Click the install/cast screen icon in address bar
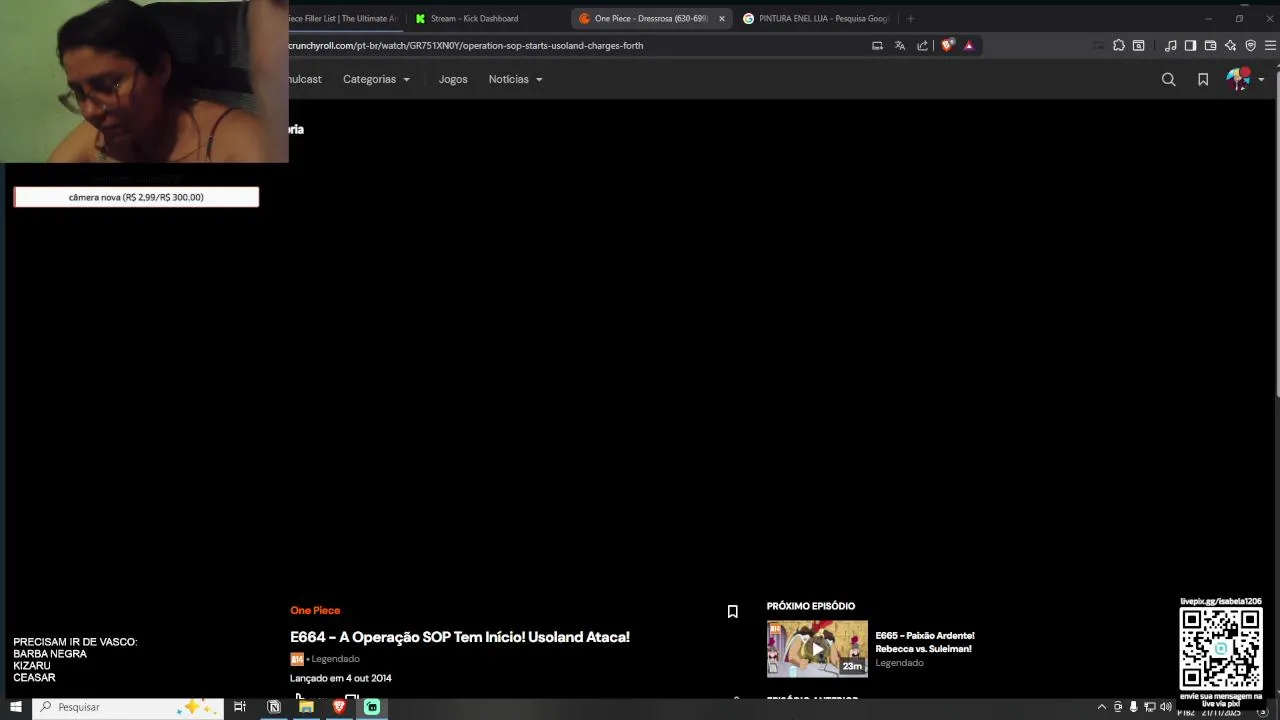Screen dimensions: 1280x720 (x=877, y=45)
